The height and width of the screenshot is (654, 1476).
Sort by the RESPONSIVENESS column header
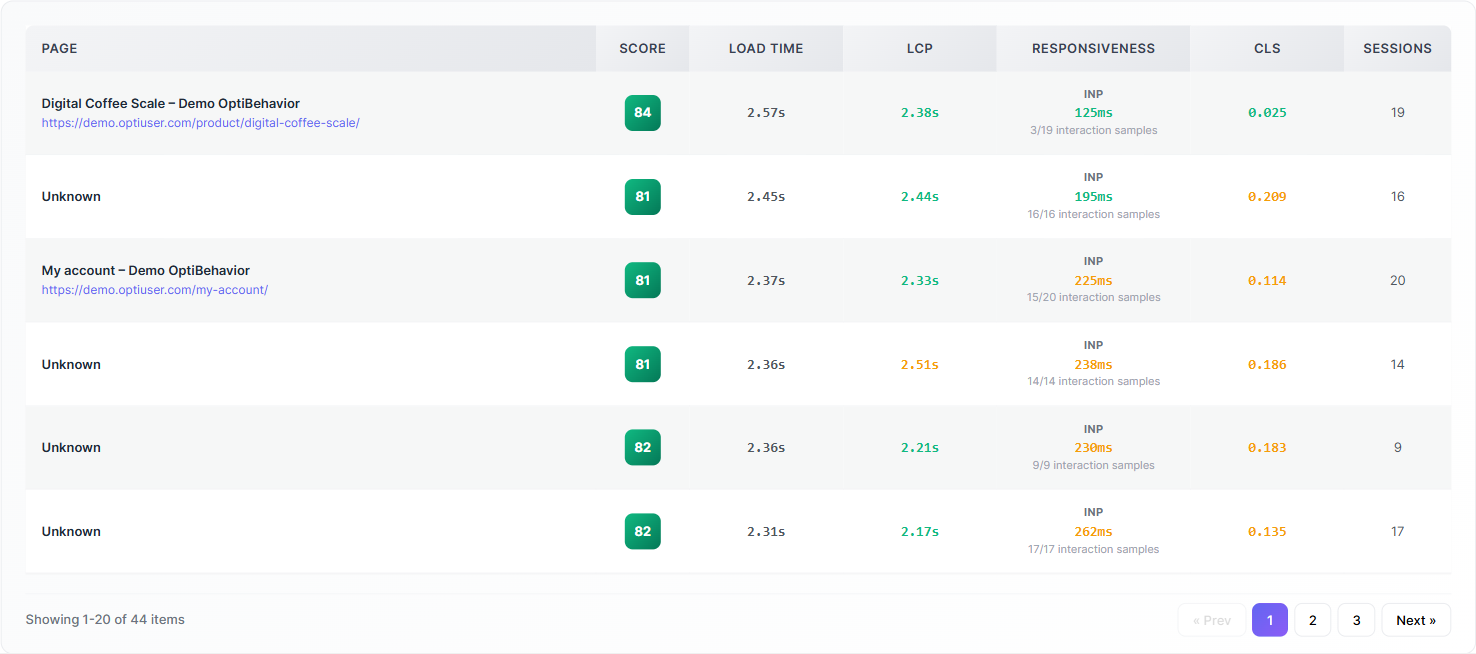[1093, 48]
